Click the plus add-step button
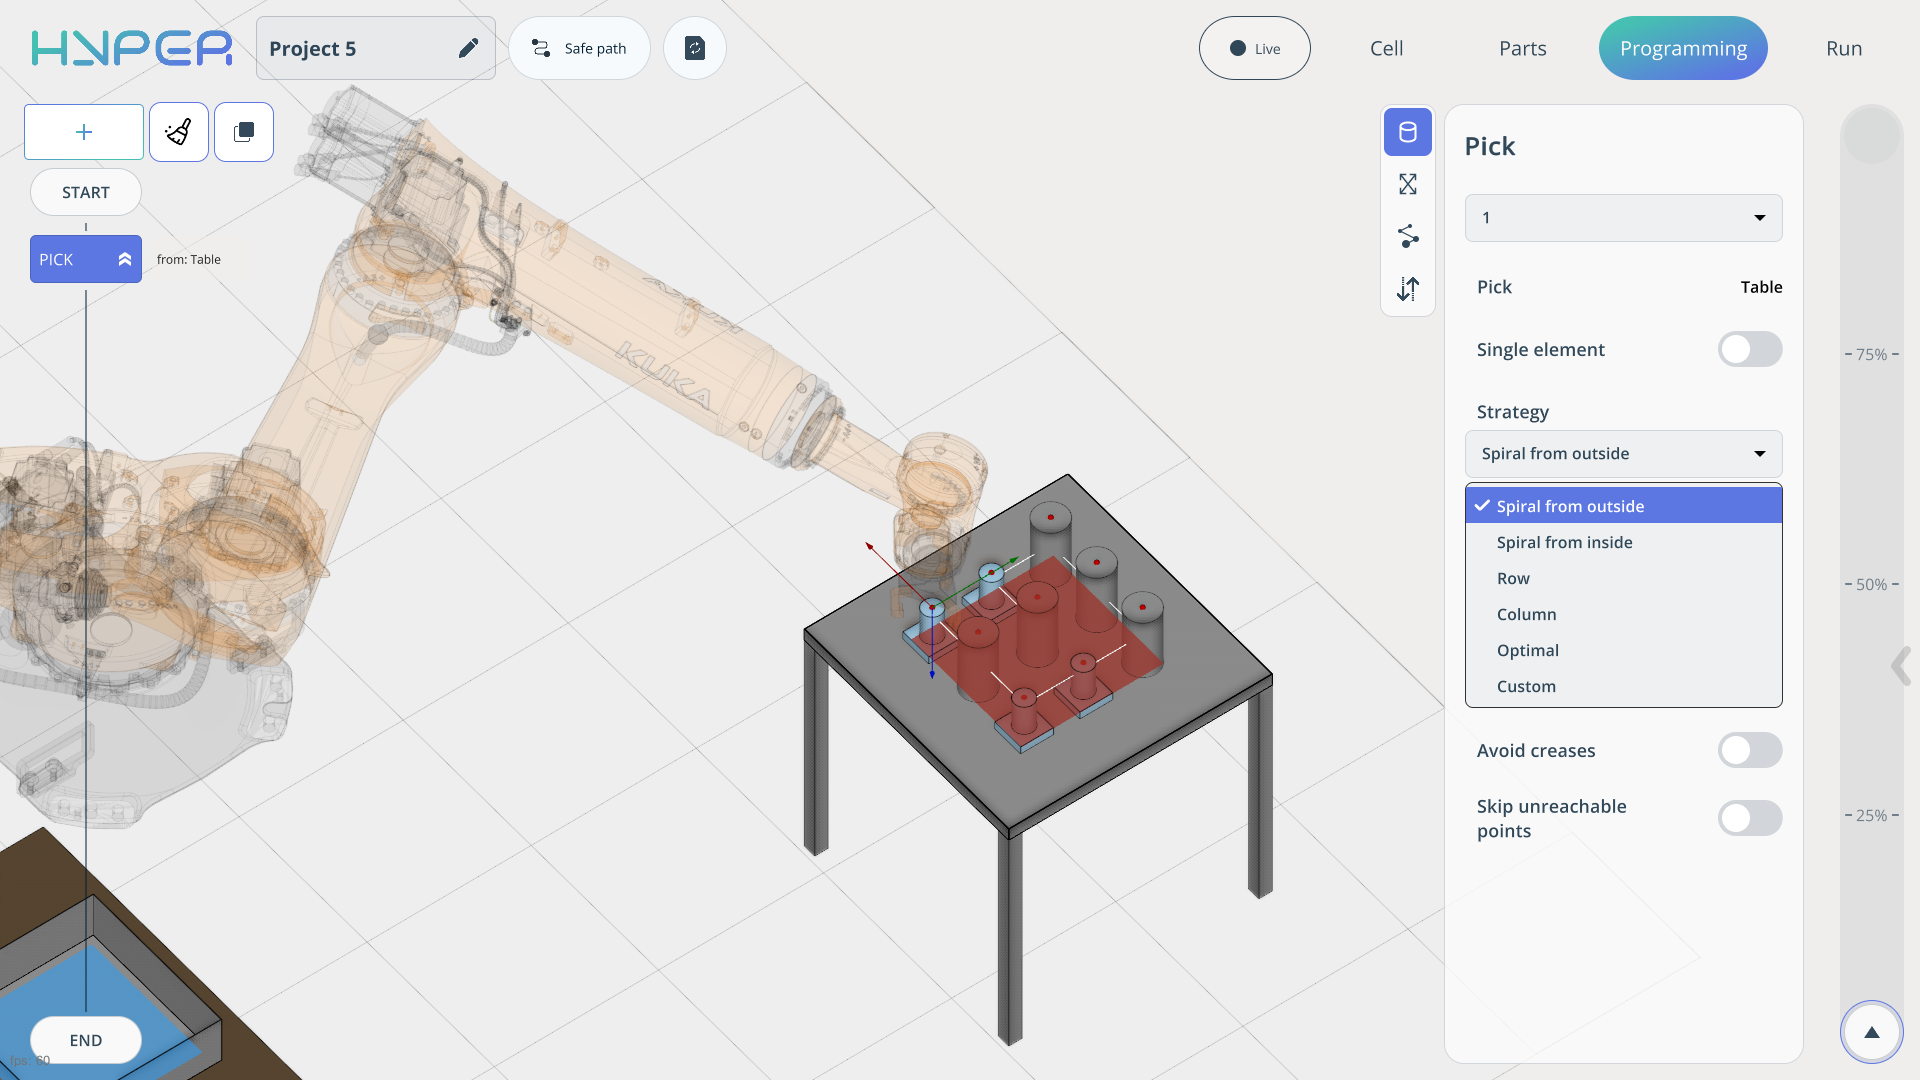This screenshot has height=1080, width=1920. 84,132
